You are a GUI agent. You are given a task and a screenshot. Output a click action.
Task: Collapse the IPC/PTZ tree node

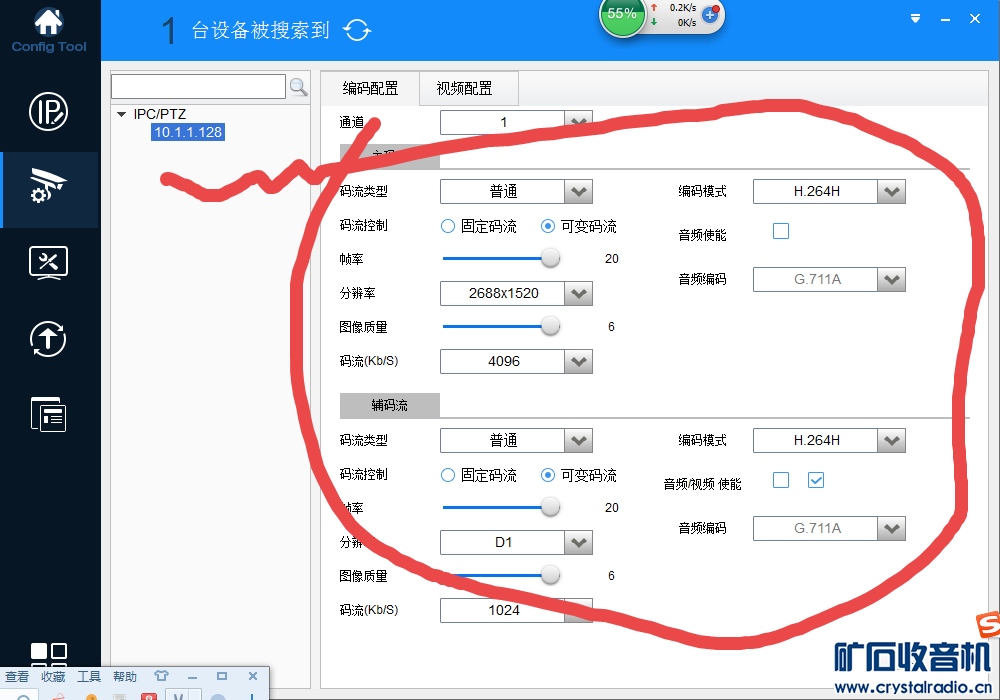[121, 115]
